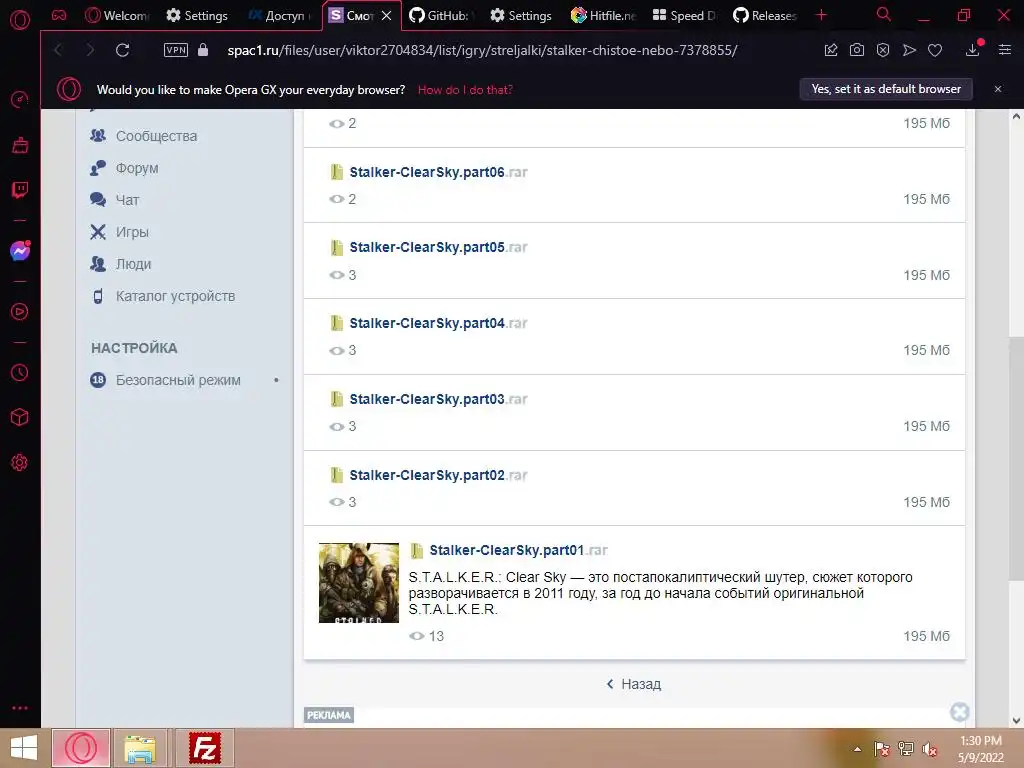
Task: Switch to the first Settings tab
Action: (197, 16)
